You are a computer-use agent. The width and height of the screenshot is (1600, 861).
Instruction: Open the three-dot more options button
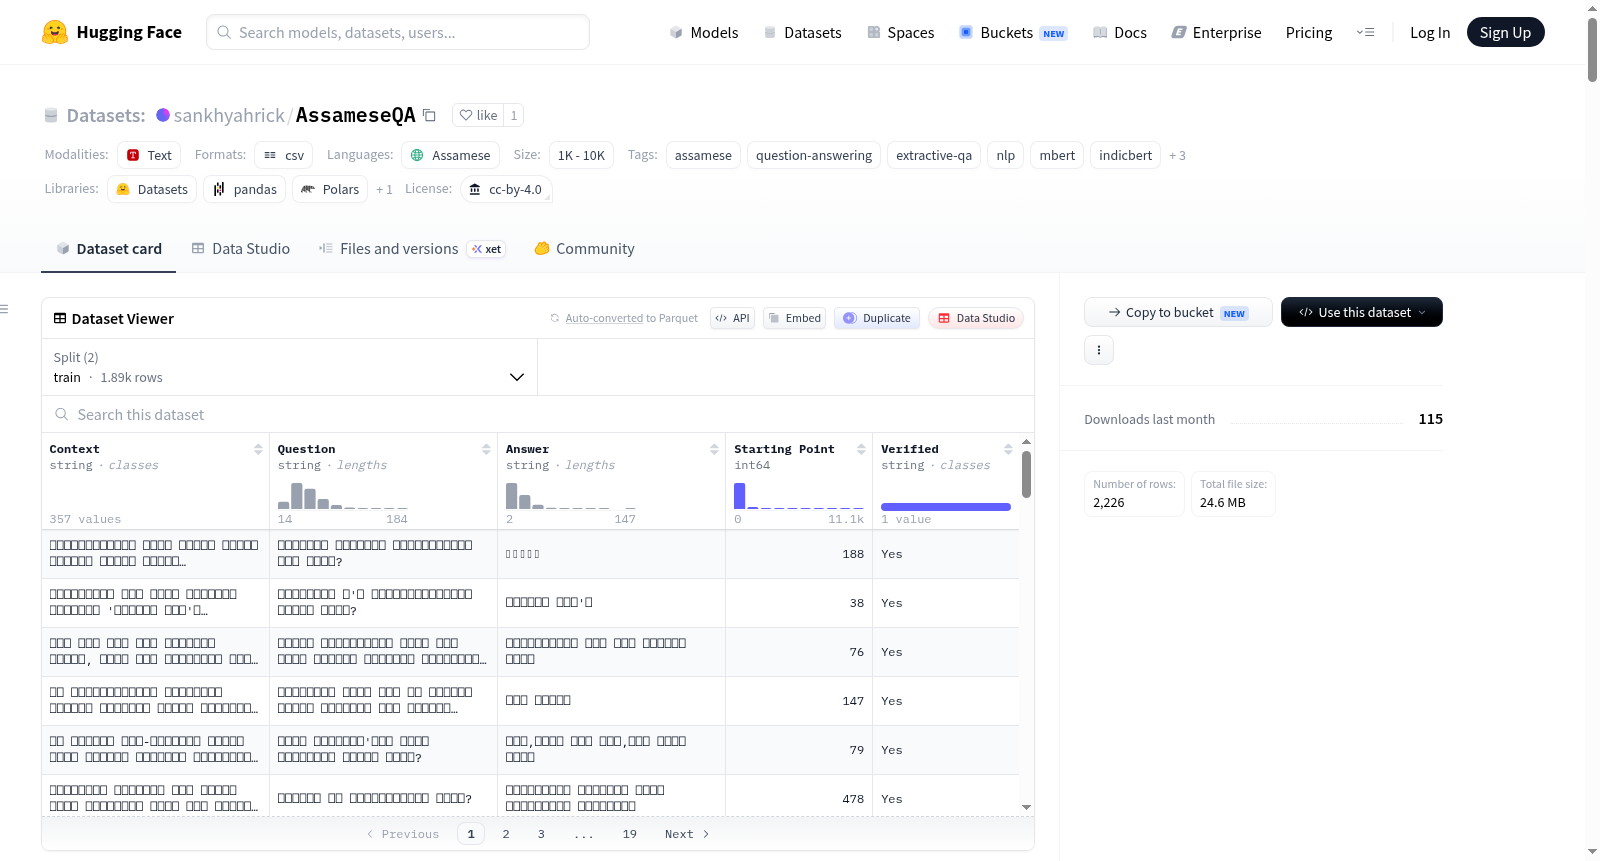tap(1099, 350)
